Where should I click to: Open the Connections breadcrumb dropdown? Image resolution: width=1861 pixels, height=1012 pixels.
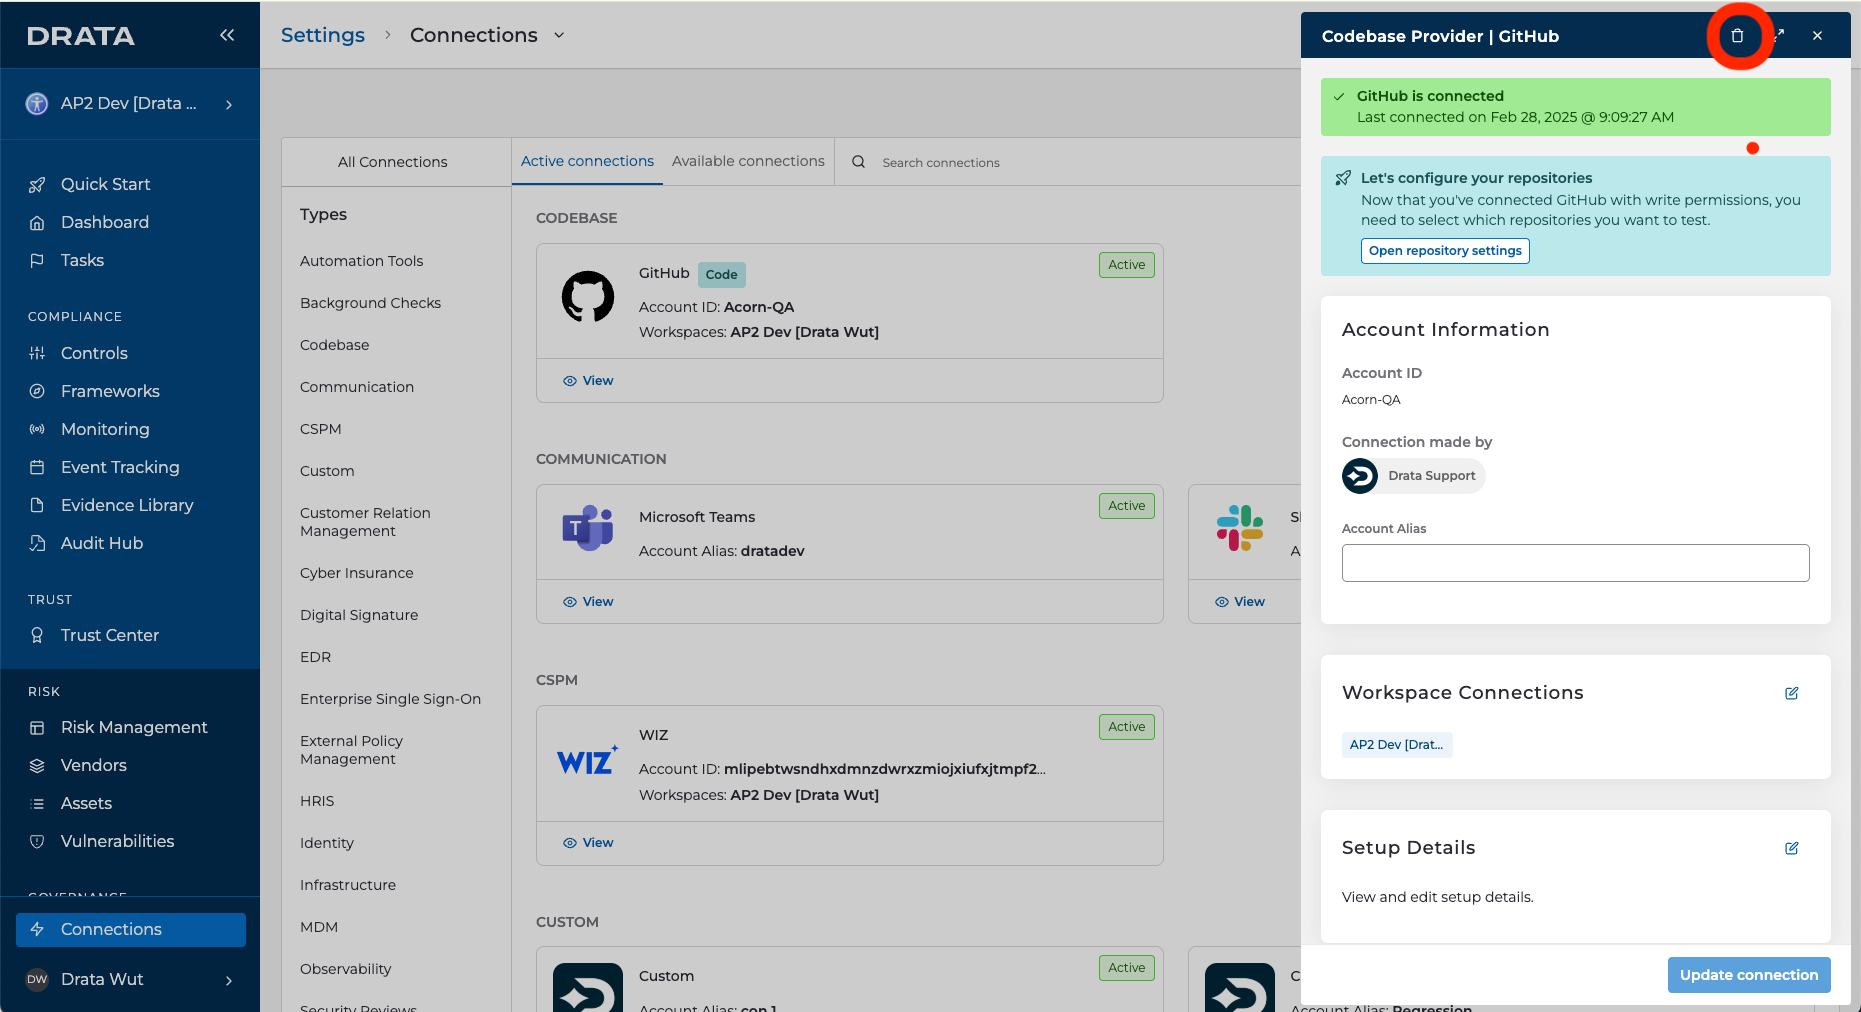(x=559, y=35)
